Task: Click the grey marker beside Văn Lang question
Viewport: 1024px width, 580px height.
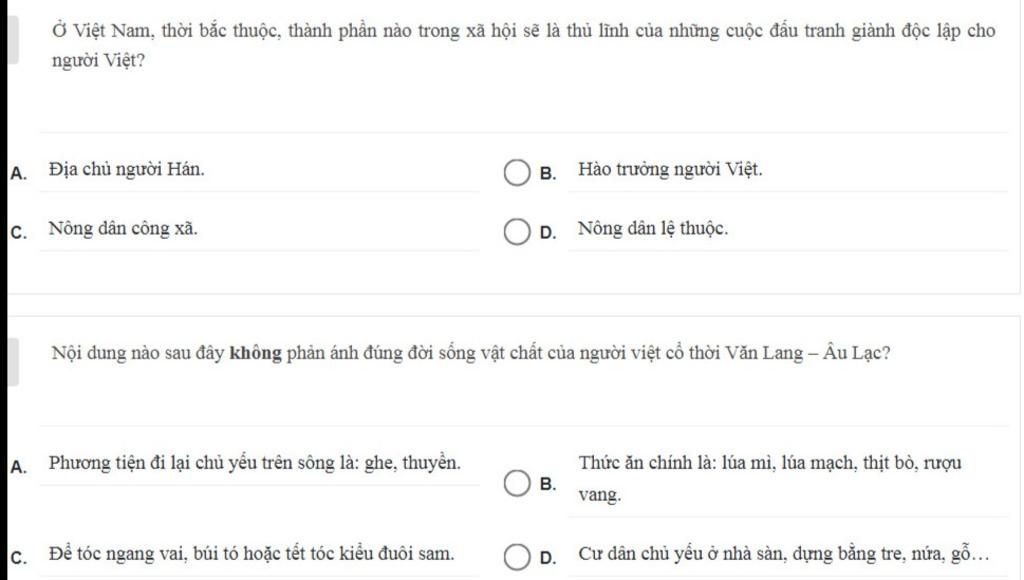Action: (13, 362)
